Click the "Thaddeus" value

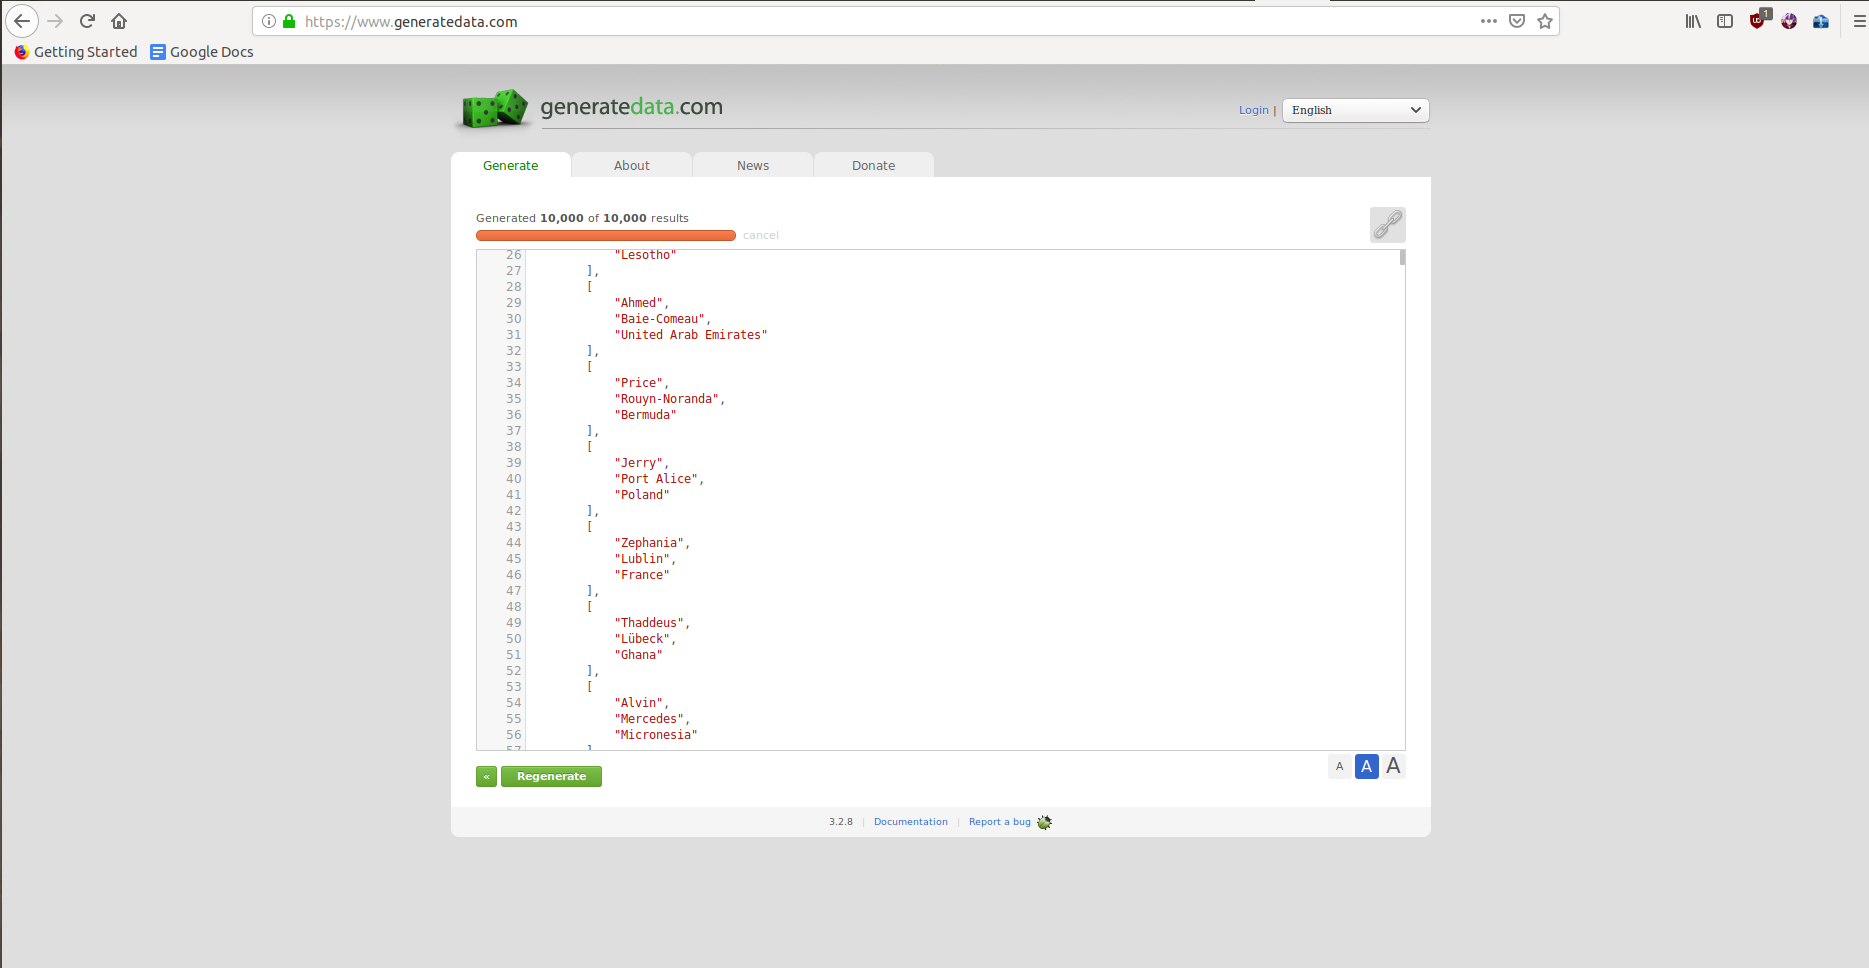649,623
